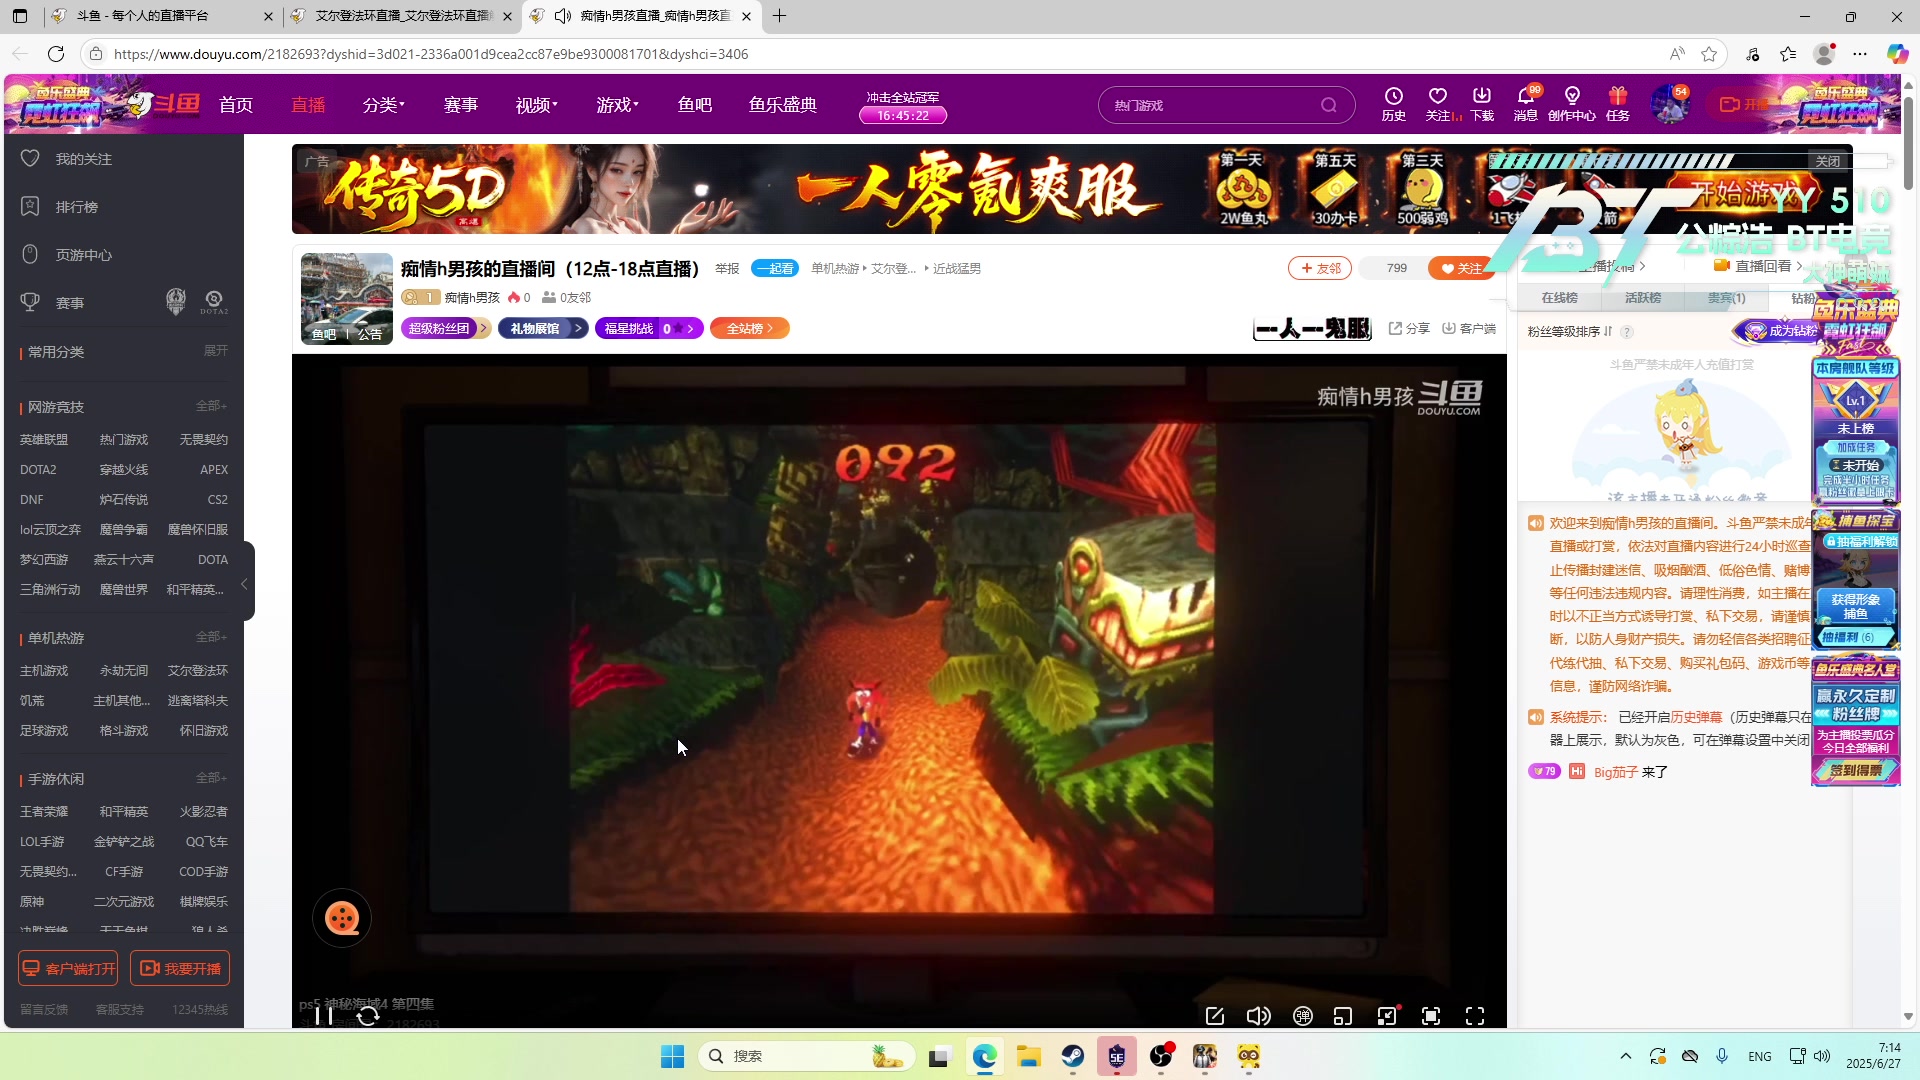Viewport: 1920px width, 1080px height.
Task: Toggle theater mode icon with red dot
Action: coord(1387,1016)
